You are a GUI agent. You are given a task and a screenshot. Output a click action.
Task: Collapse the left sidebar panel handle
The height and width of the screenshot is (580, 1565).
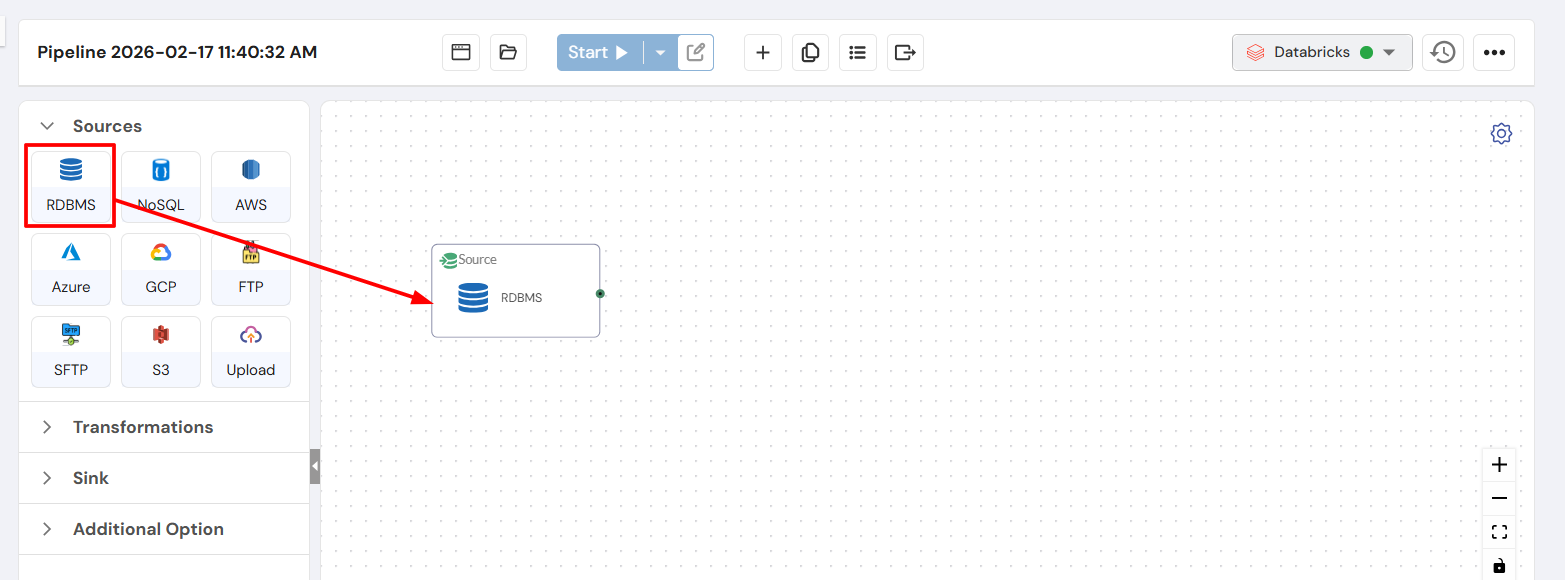[315, 467]
